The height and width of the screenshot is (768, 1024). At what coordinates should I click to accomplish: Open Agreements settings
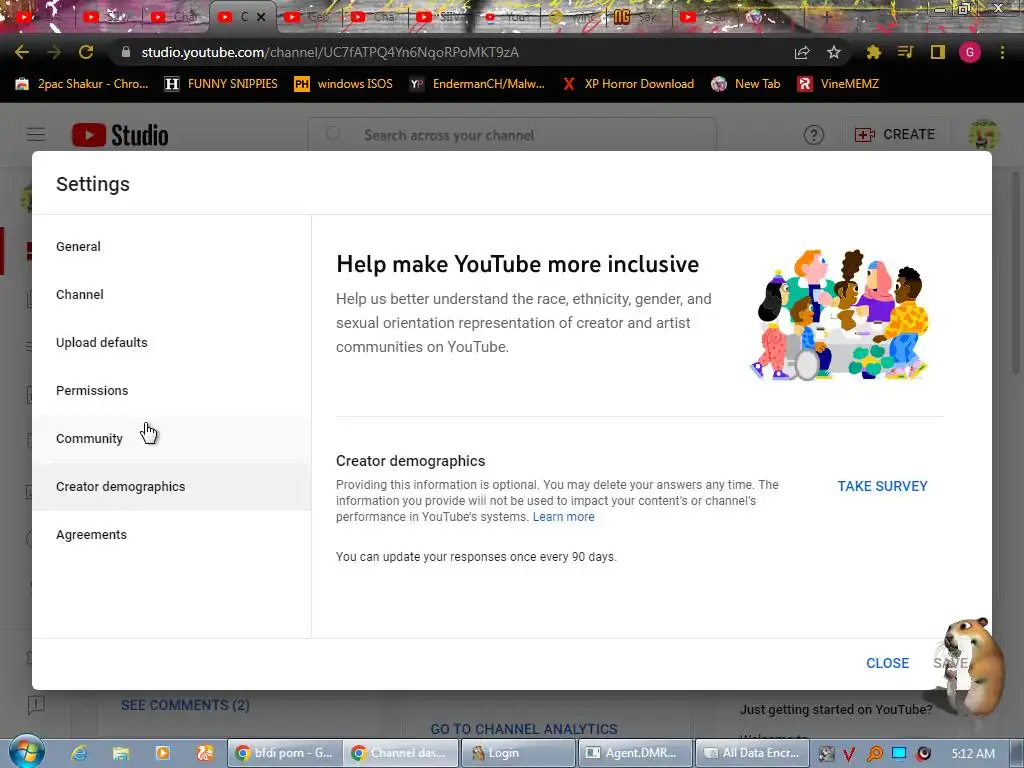pos(172,535)
